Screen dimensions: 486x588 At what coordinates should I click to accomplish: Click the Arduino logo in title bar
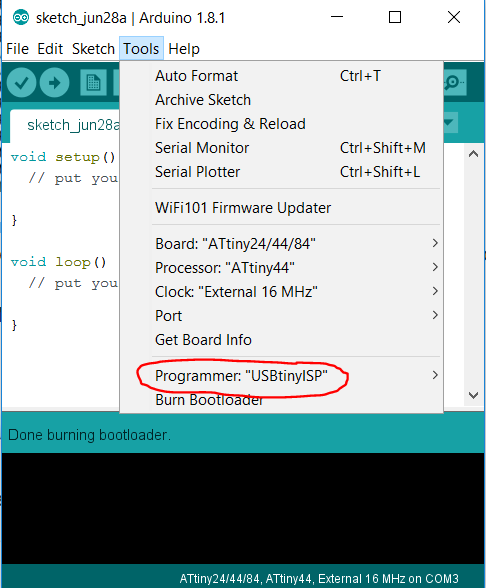pos(21,17)
